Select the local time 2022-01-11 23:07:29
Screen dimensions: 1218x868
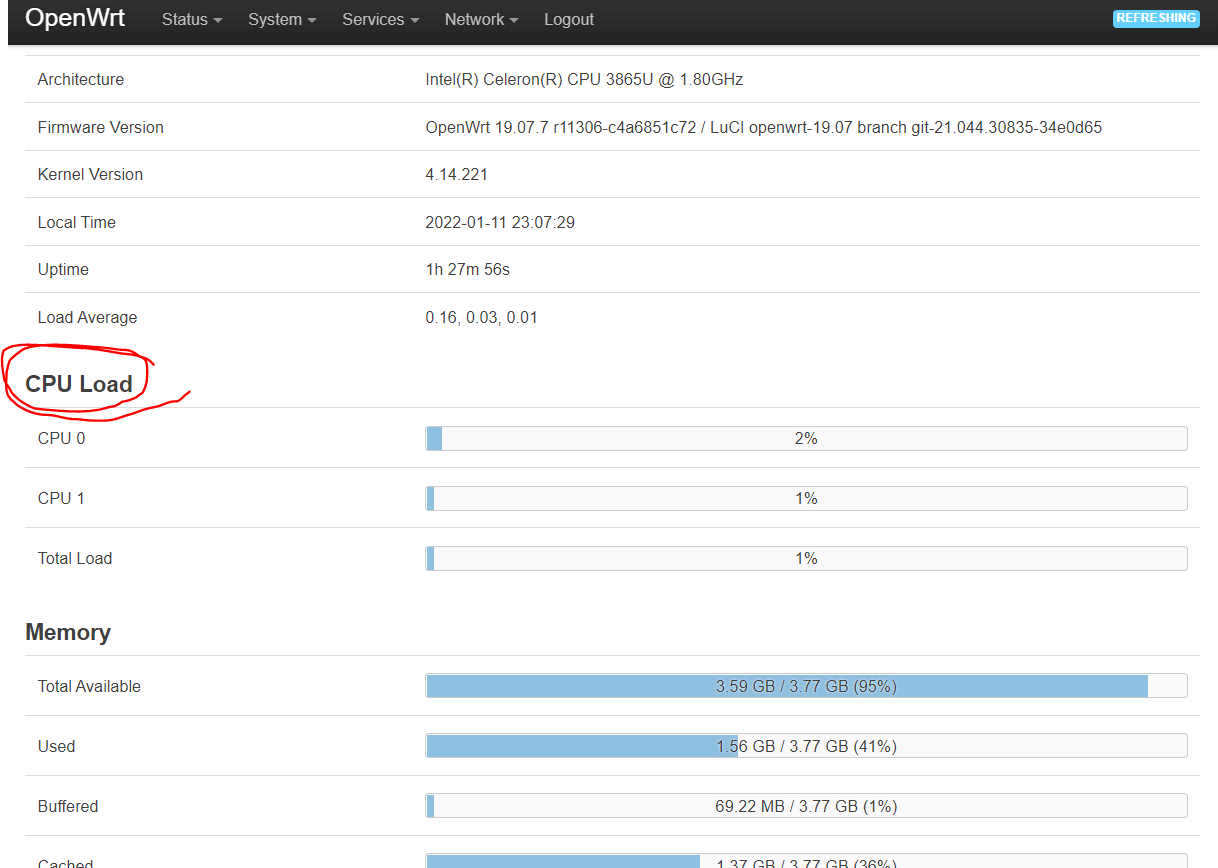[500, 222]
